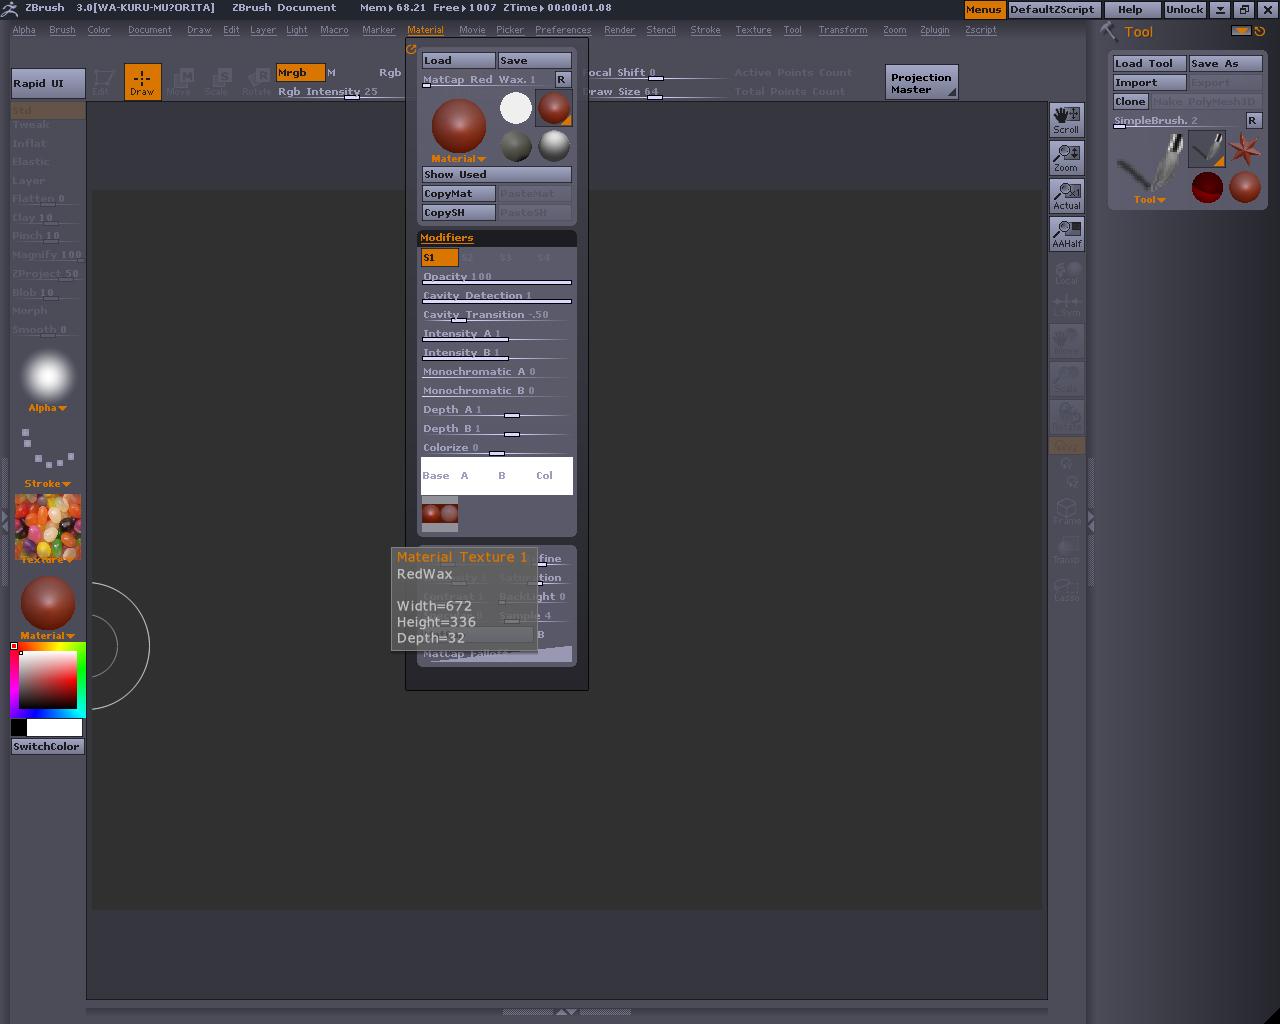Pick the dark gray material sphere
Viewport: 1280px width, 1024px height.
pyautogui.click(x=516, y=146)
